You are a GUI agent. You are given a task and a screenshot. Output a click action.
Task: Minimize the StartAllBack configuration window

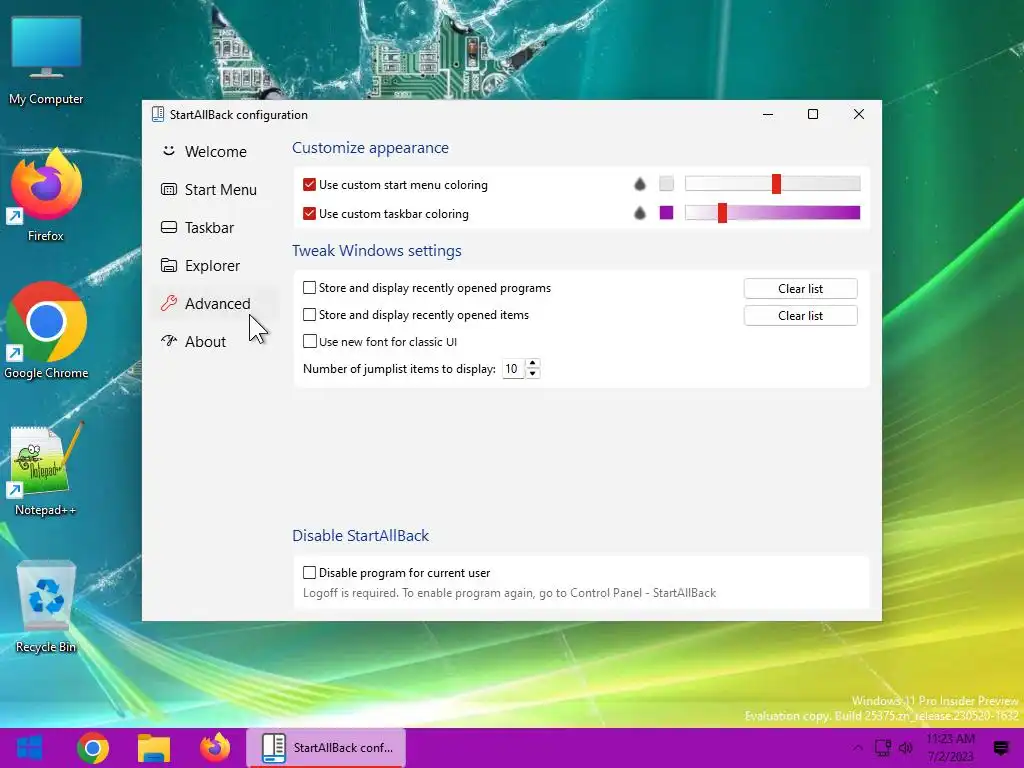(x=768, y=114)
